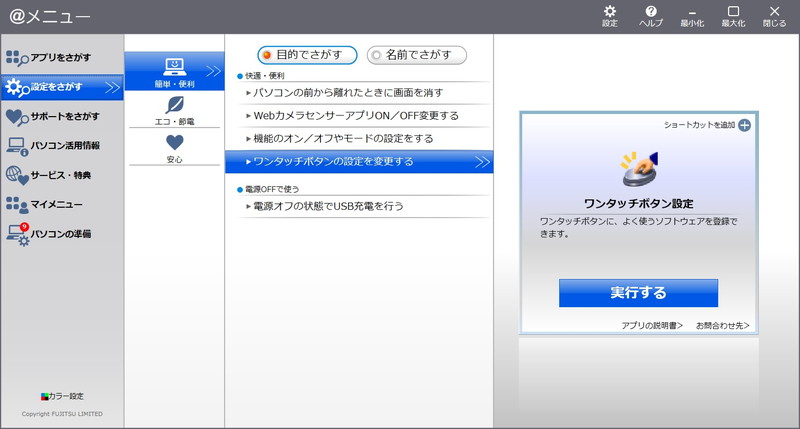
Task: Open サービス・特典 sidebar item
Action: point(61,175)
